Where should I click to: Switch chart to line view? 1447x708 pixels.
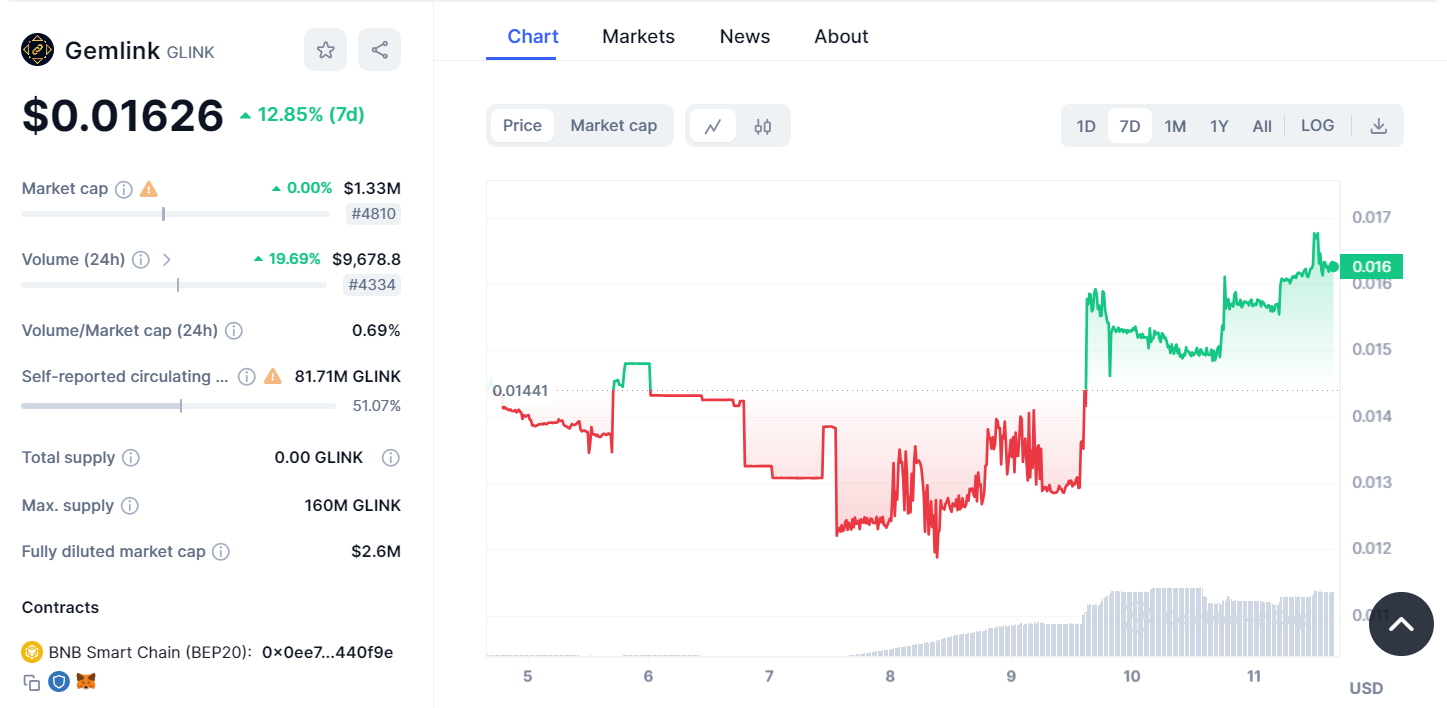(713, 126)
